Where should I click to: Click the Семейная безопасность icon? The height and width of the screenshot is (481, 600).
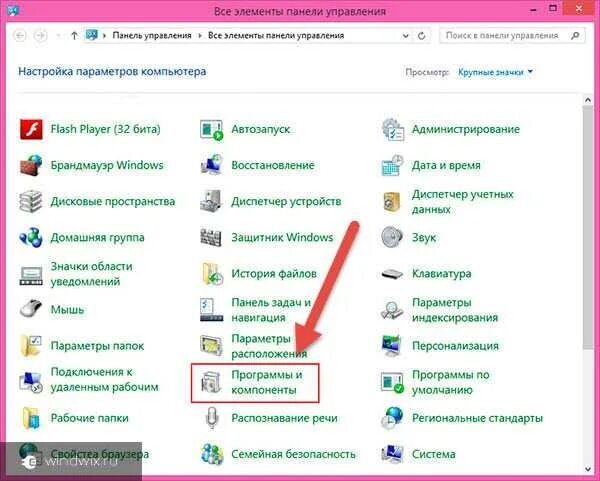click(212, 454)
